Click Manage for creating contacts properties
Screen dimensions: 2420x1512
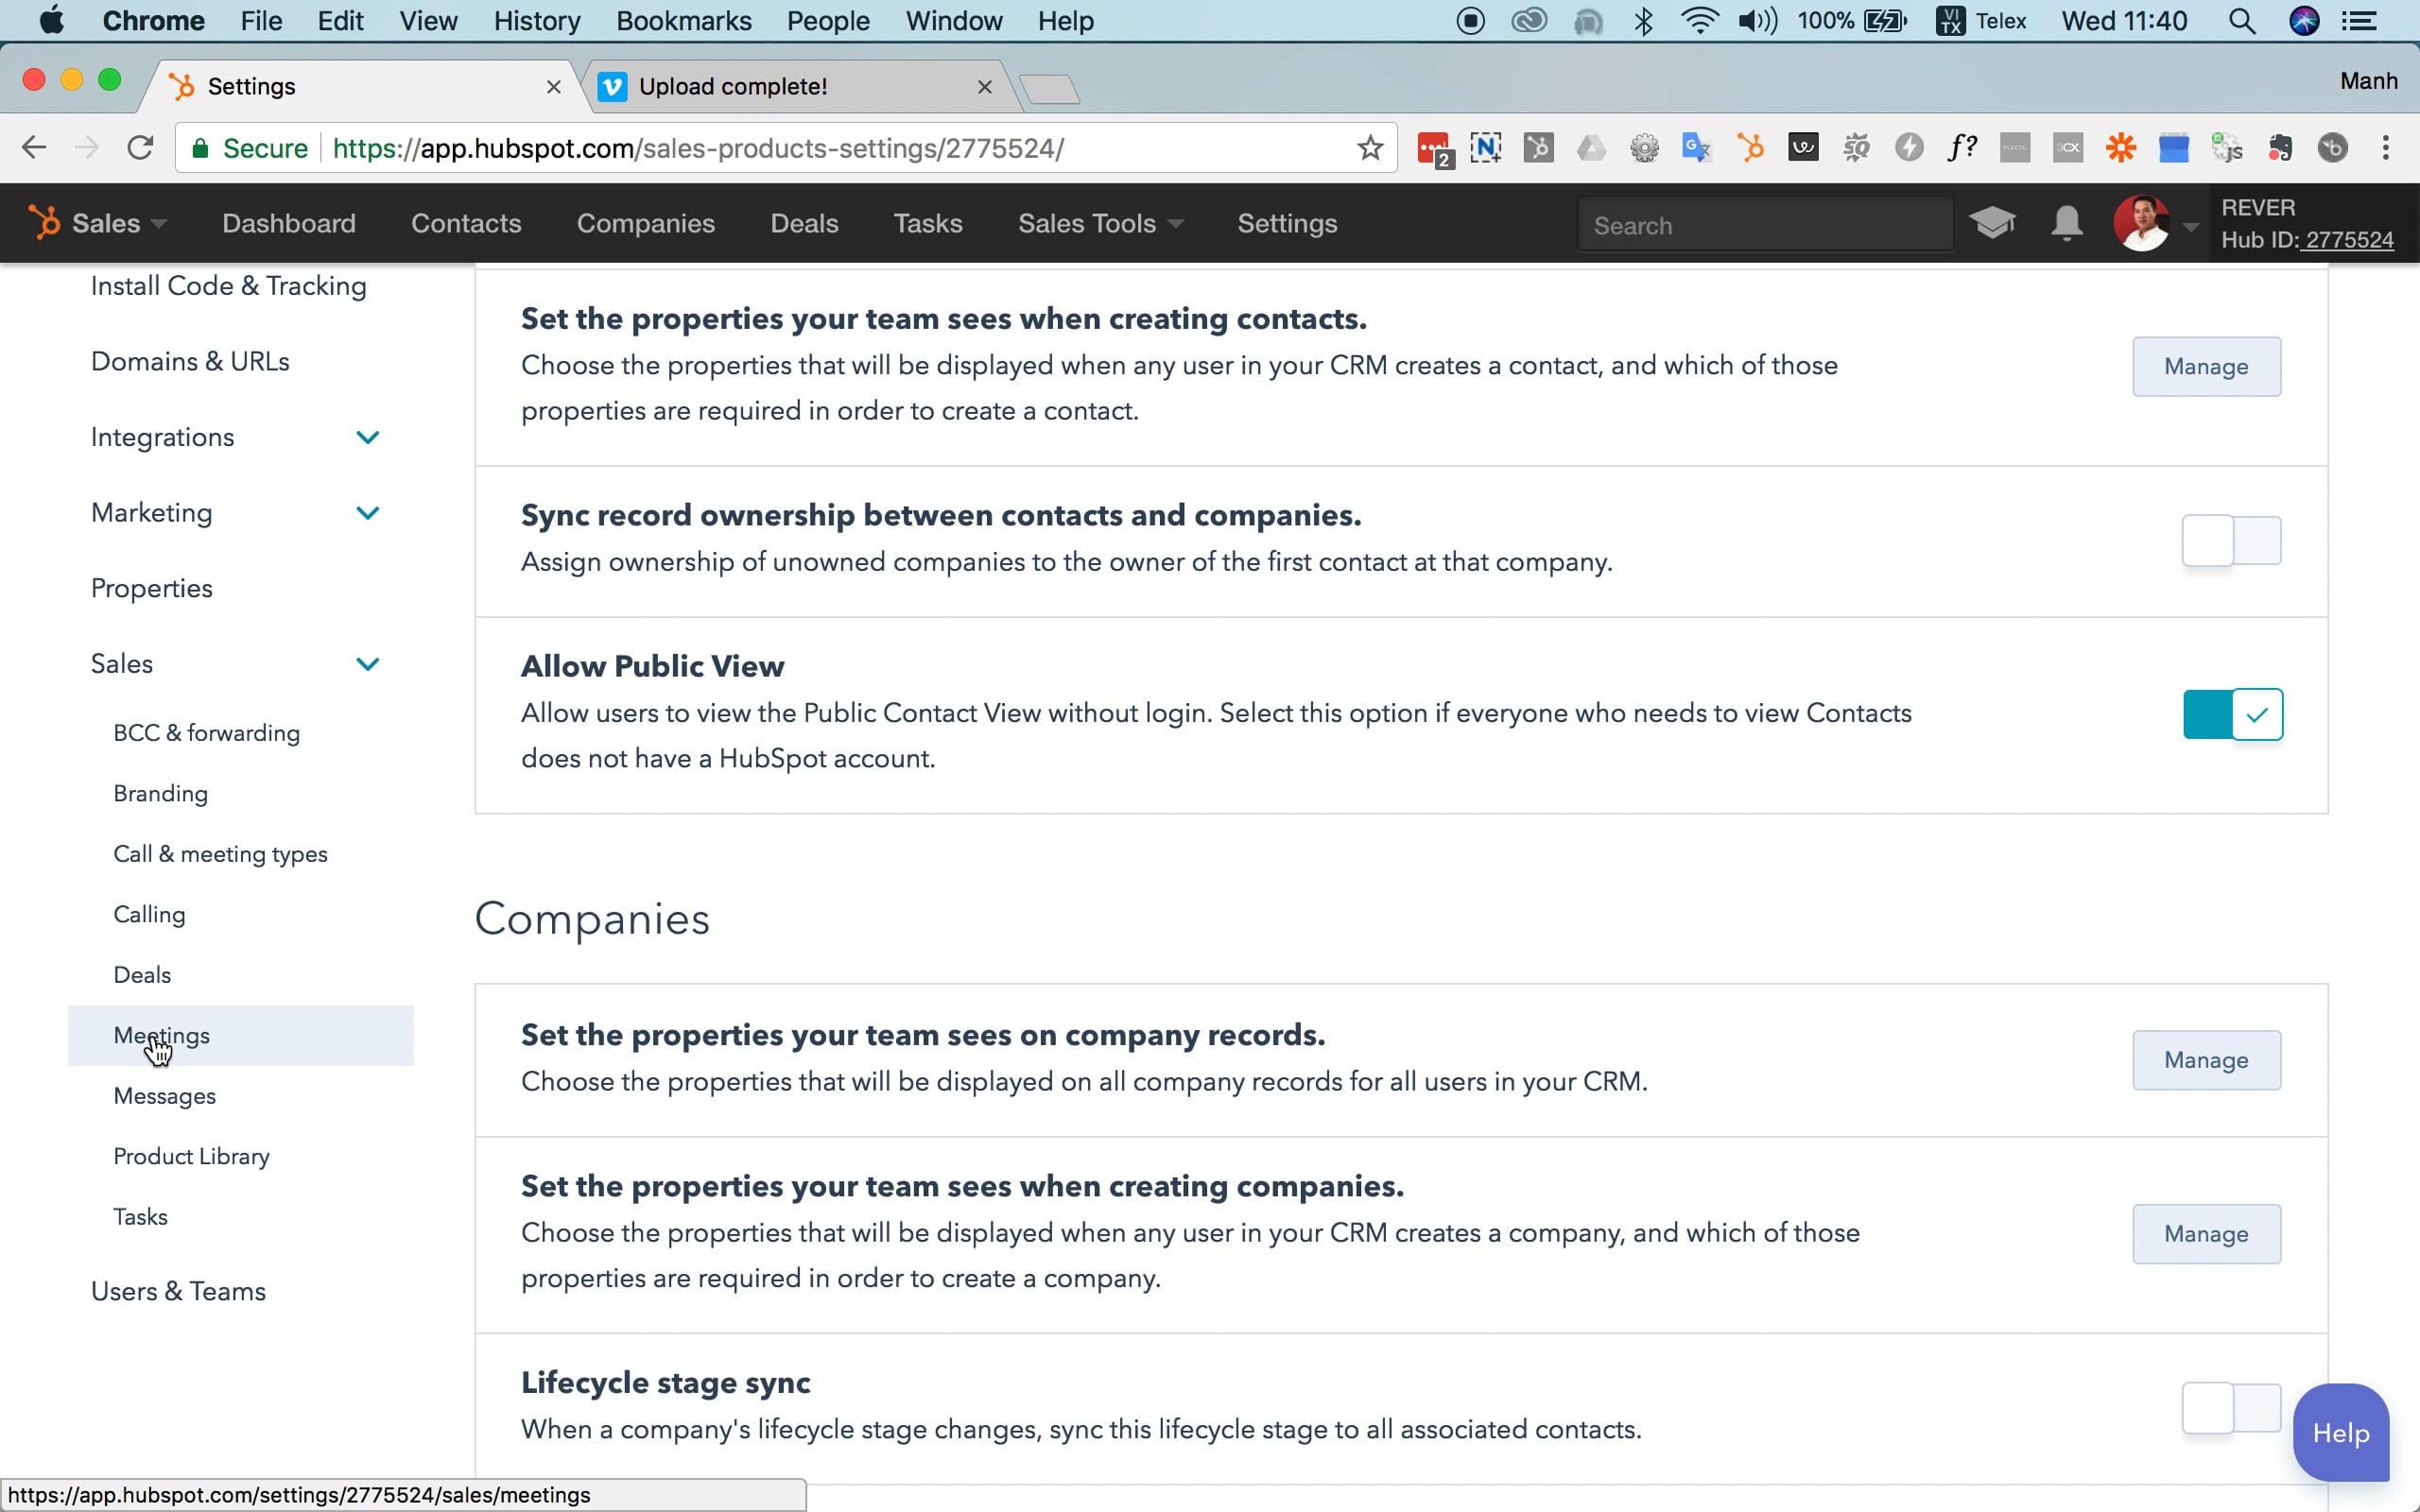tap(2206, 366)
